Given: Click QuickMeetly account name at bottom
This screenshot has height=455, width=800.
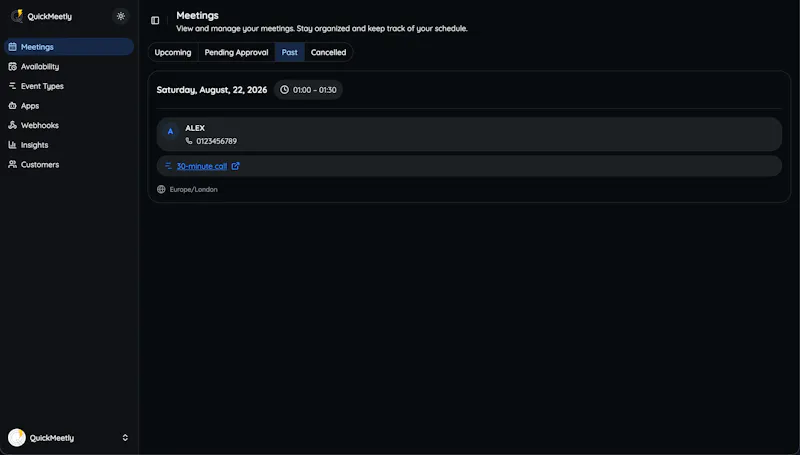Looking at the screenshot, I should tap(52, 438).
